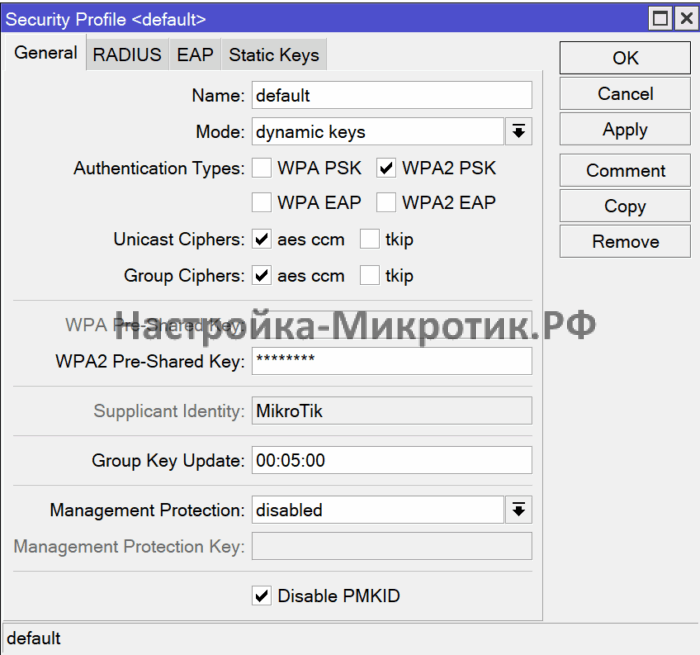Click the WPA2 Pre-Shared Key field
The width and height of the screenshot is (700, 655).
click(x=391, y=361)
